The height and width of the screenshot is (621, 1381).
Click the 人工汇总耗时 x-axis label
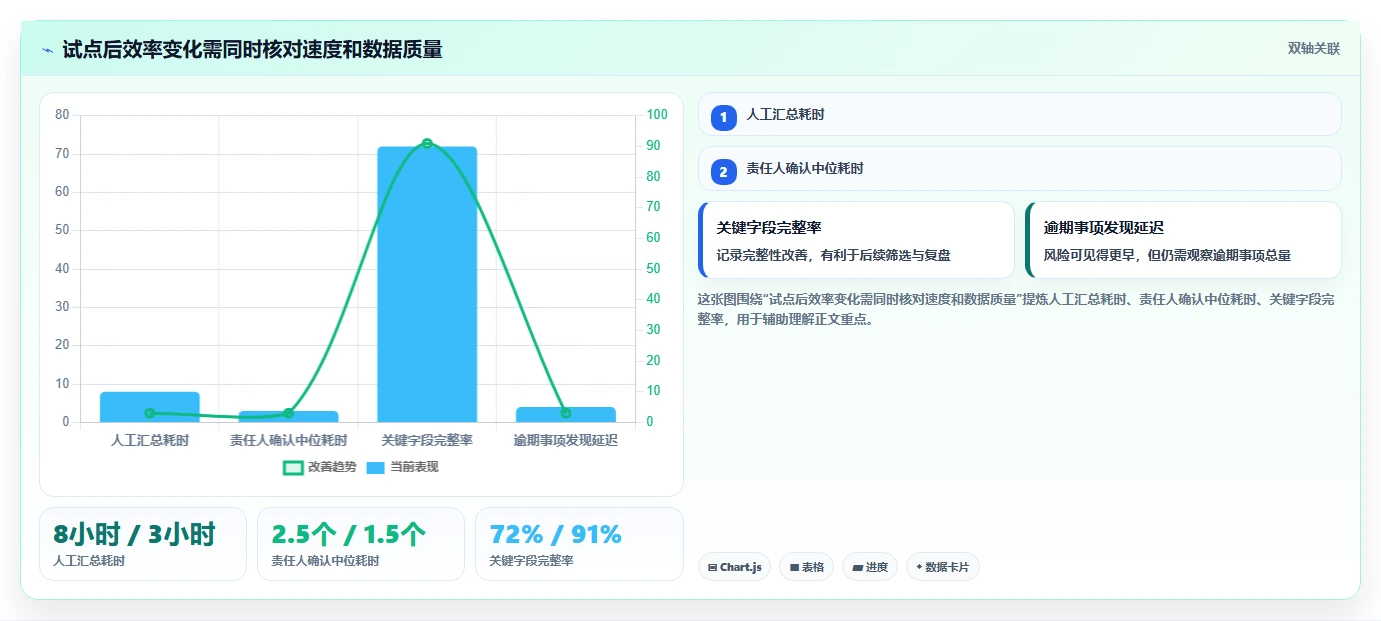149,440
